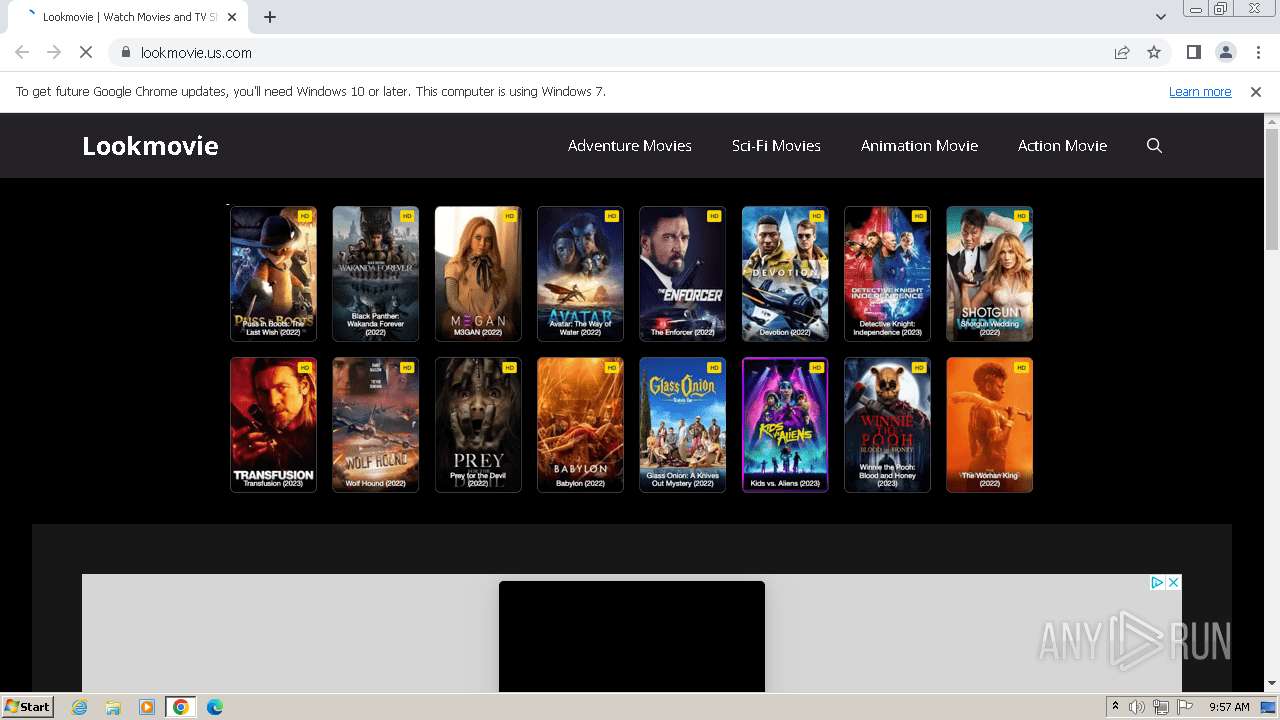Click the Learn more link
Viewport: 1280px width, 720px height.
pos(1200,91)
